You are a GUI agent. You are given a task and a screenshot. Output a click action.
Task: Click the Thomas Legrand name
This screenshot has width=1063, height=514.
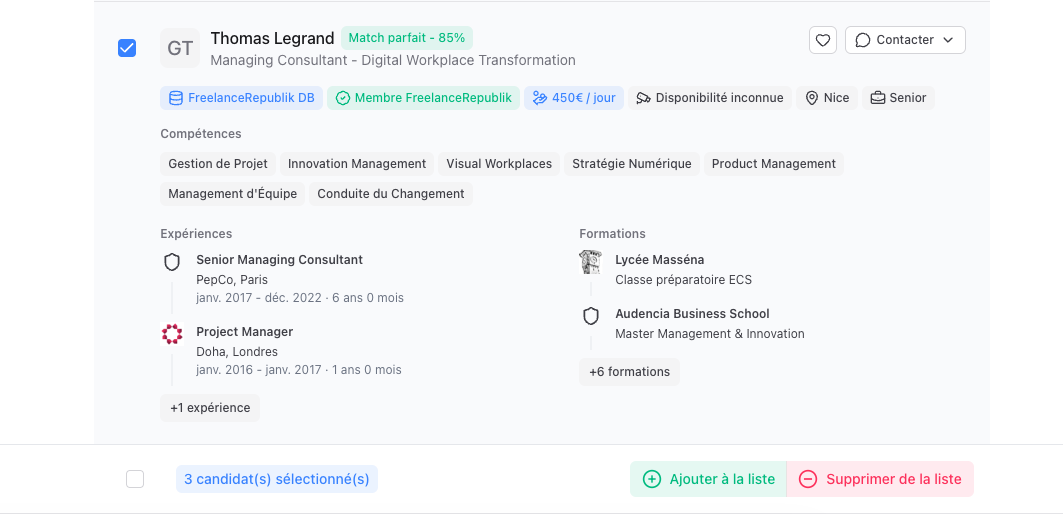tap(273, 38)
